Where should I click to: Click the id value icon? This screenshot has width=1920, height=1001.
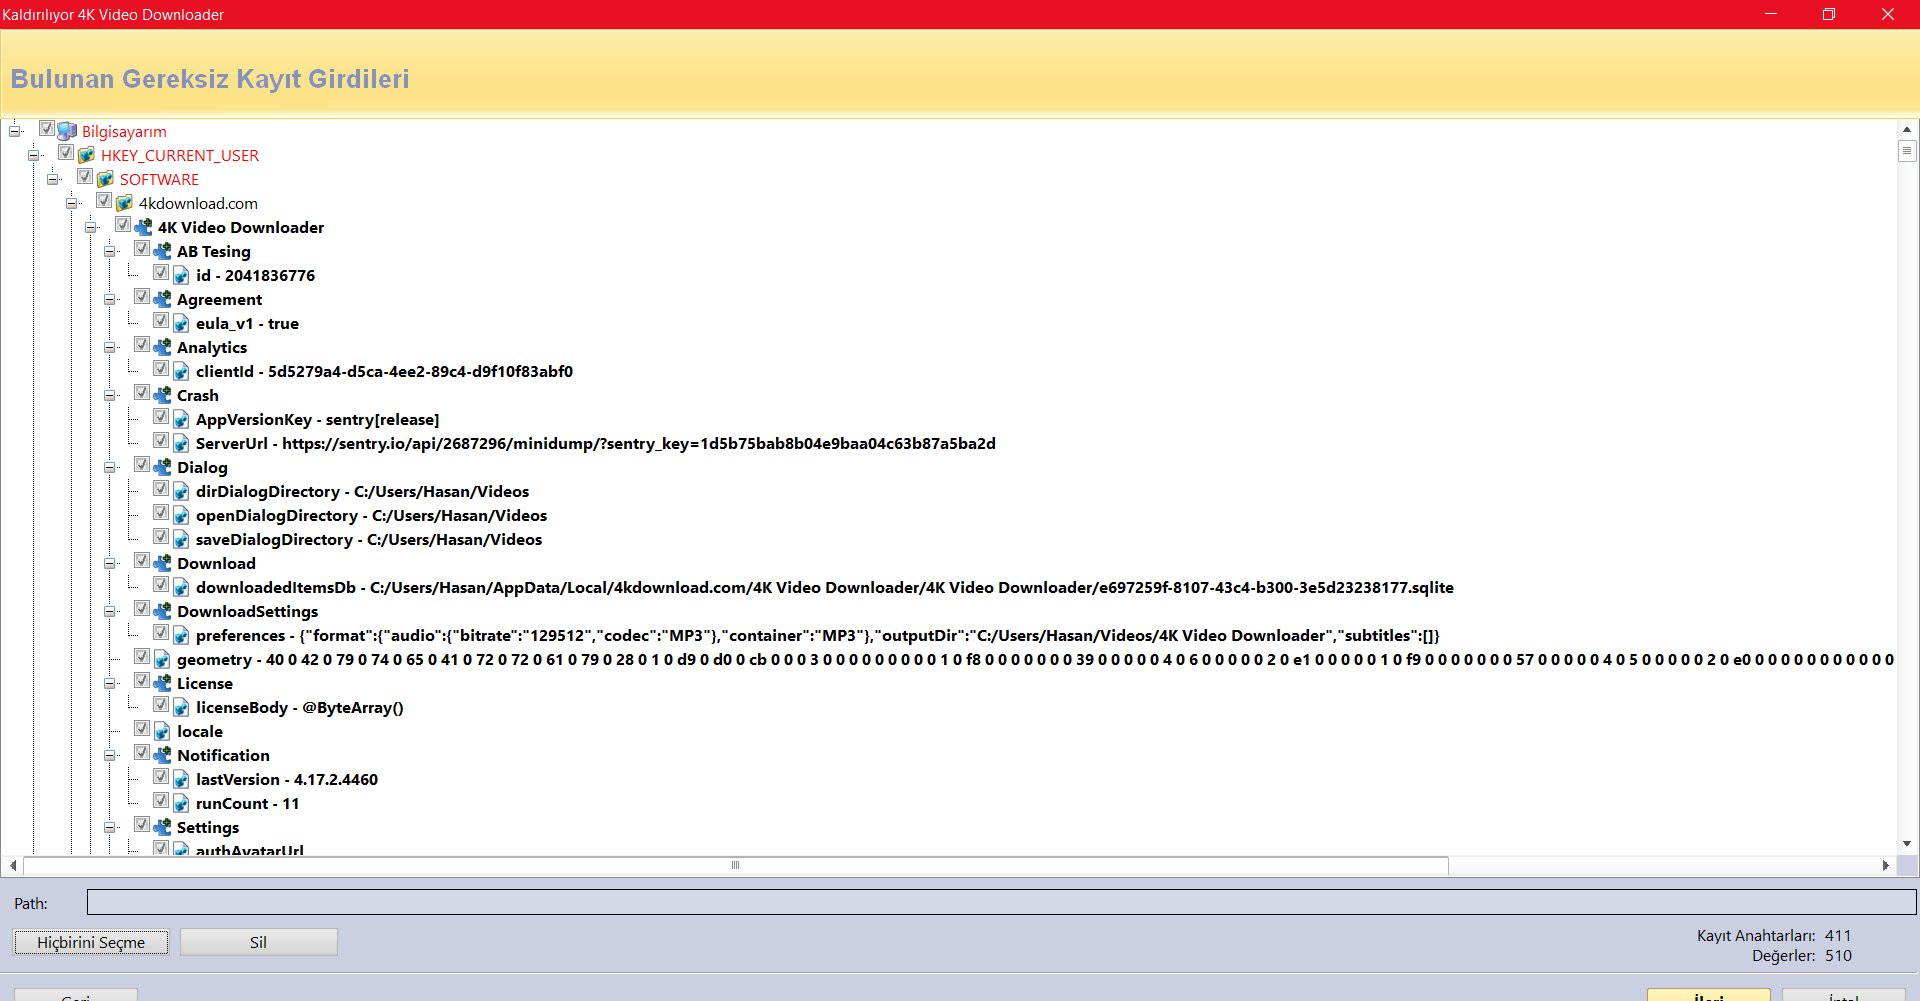pos(181,275)
